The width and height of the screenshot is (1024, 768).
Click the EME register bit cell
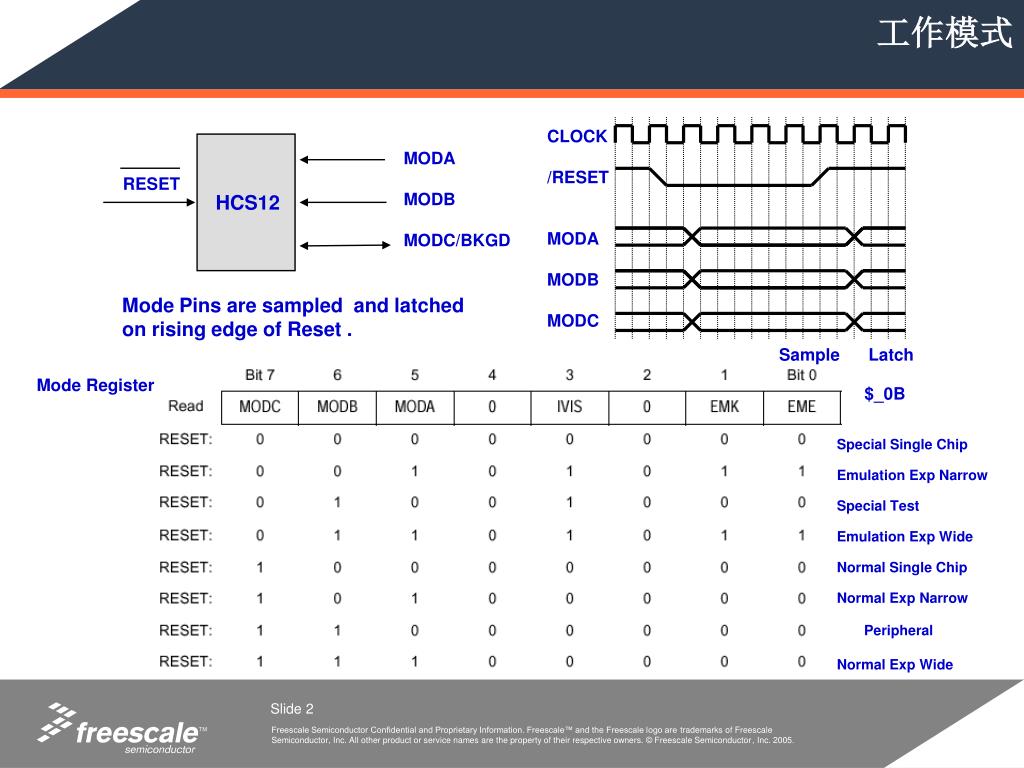802,408
